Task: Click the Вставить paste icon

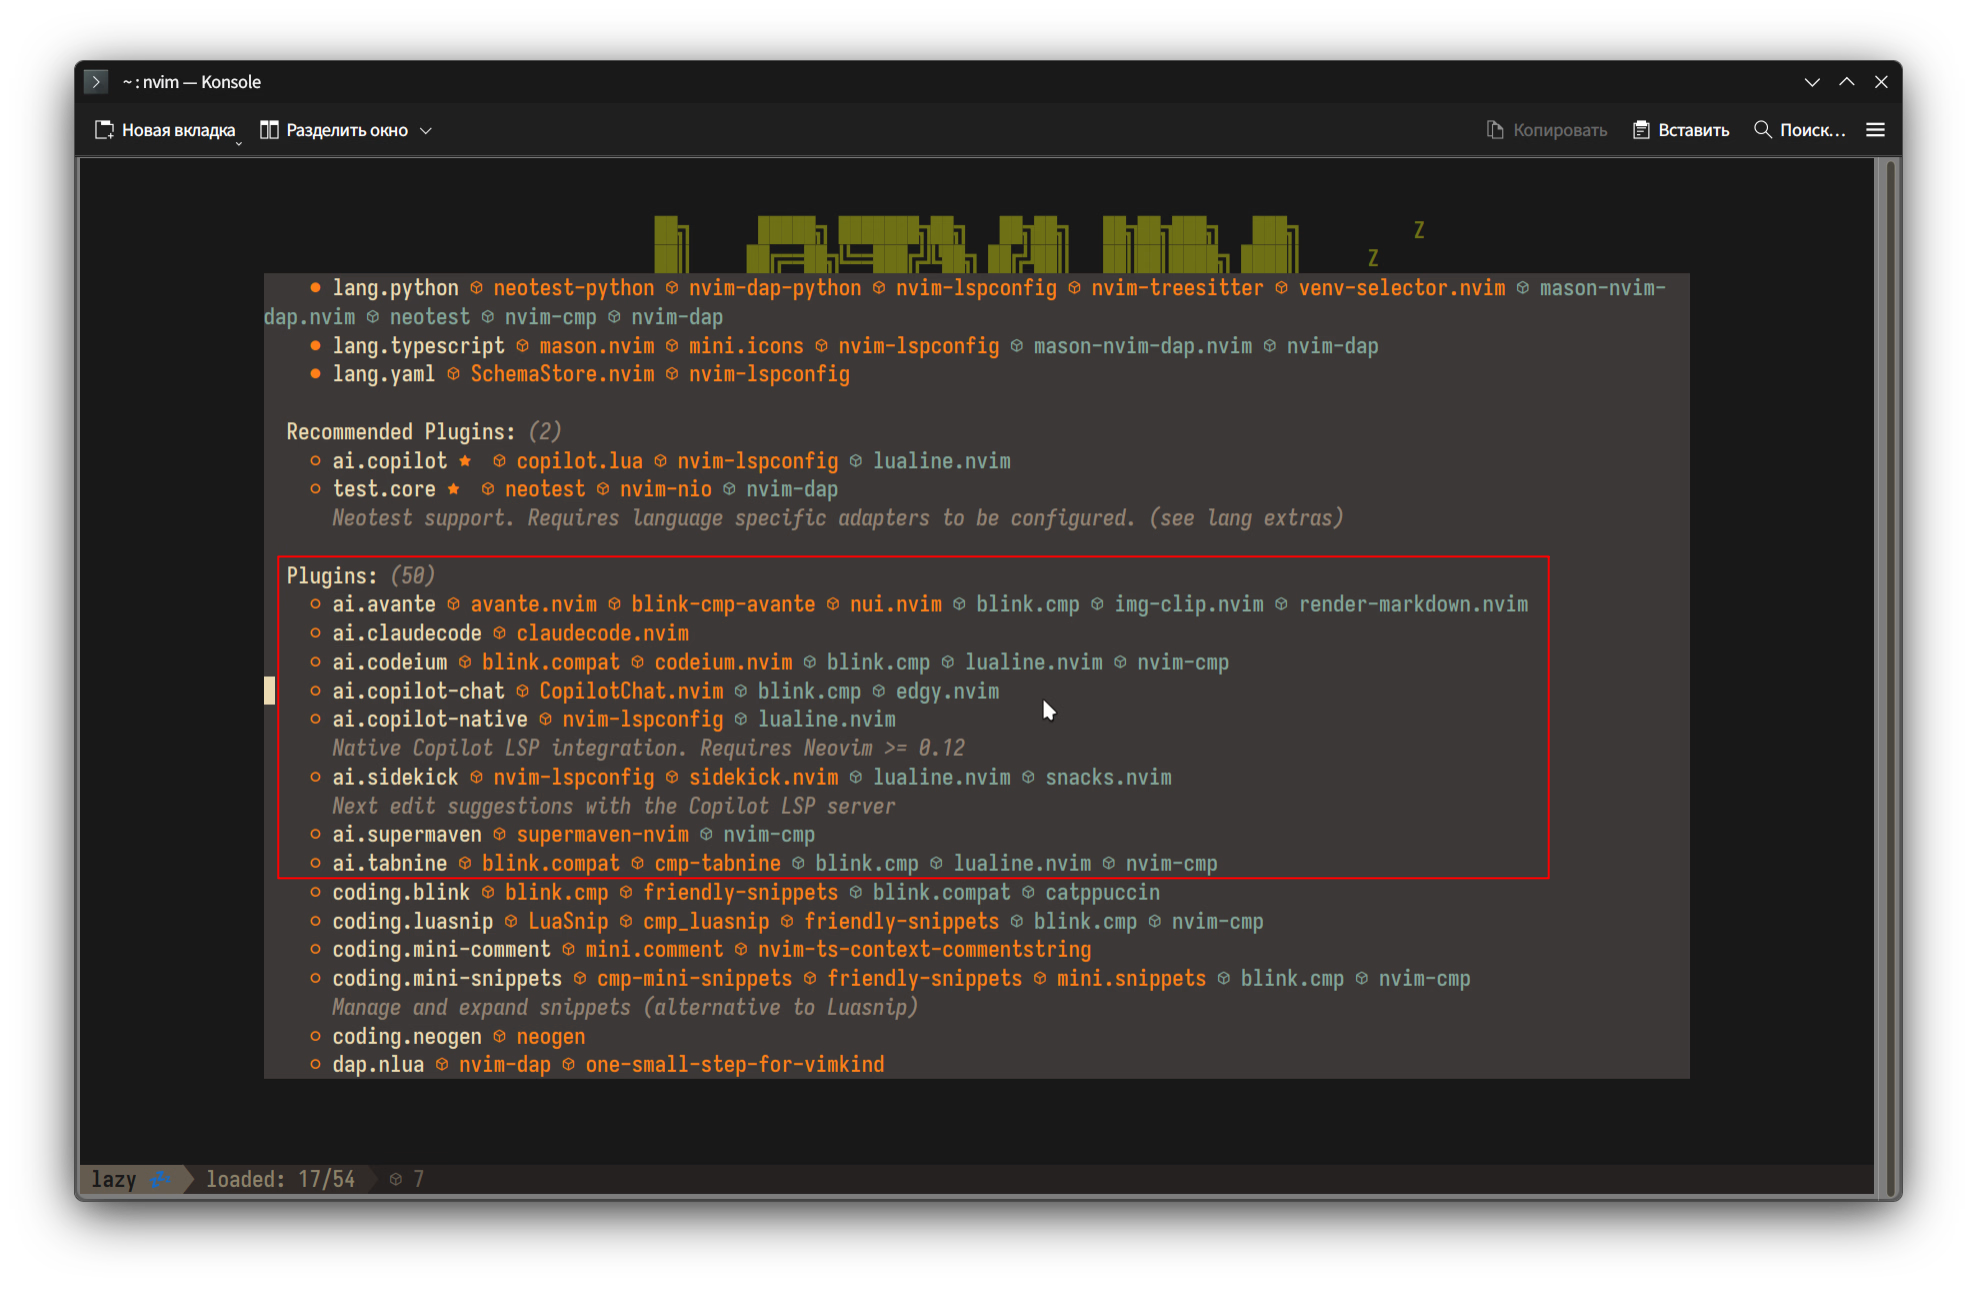Action: 1641,130
